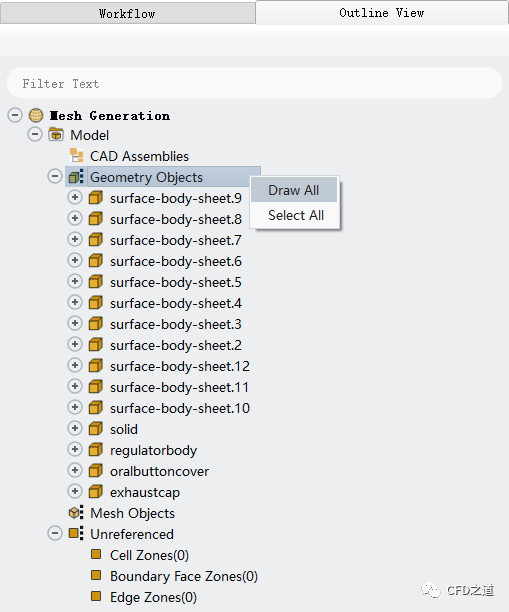The width and height of the screenshot is (509, 612).
Task: Click the Mesh Objects icon
Action: (76, 513)
